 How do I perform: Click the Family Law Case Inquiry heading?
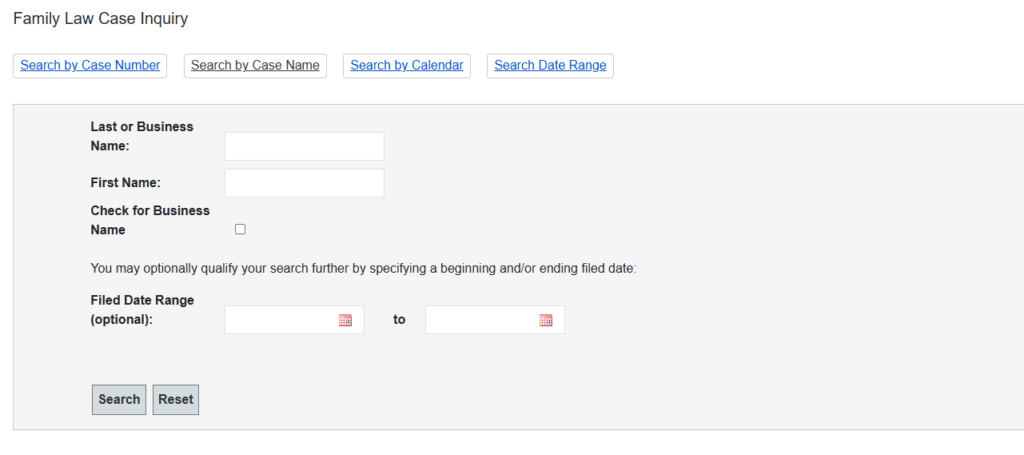pyautogui.click(x=100, y=19)
